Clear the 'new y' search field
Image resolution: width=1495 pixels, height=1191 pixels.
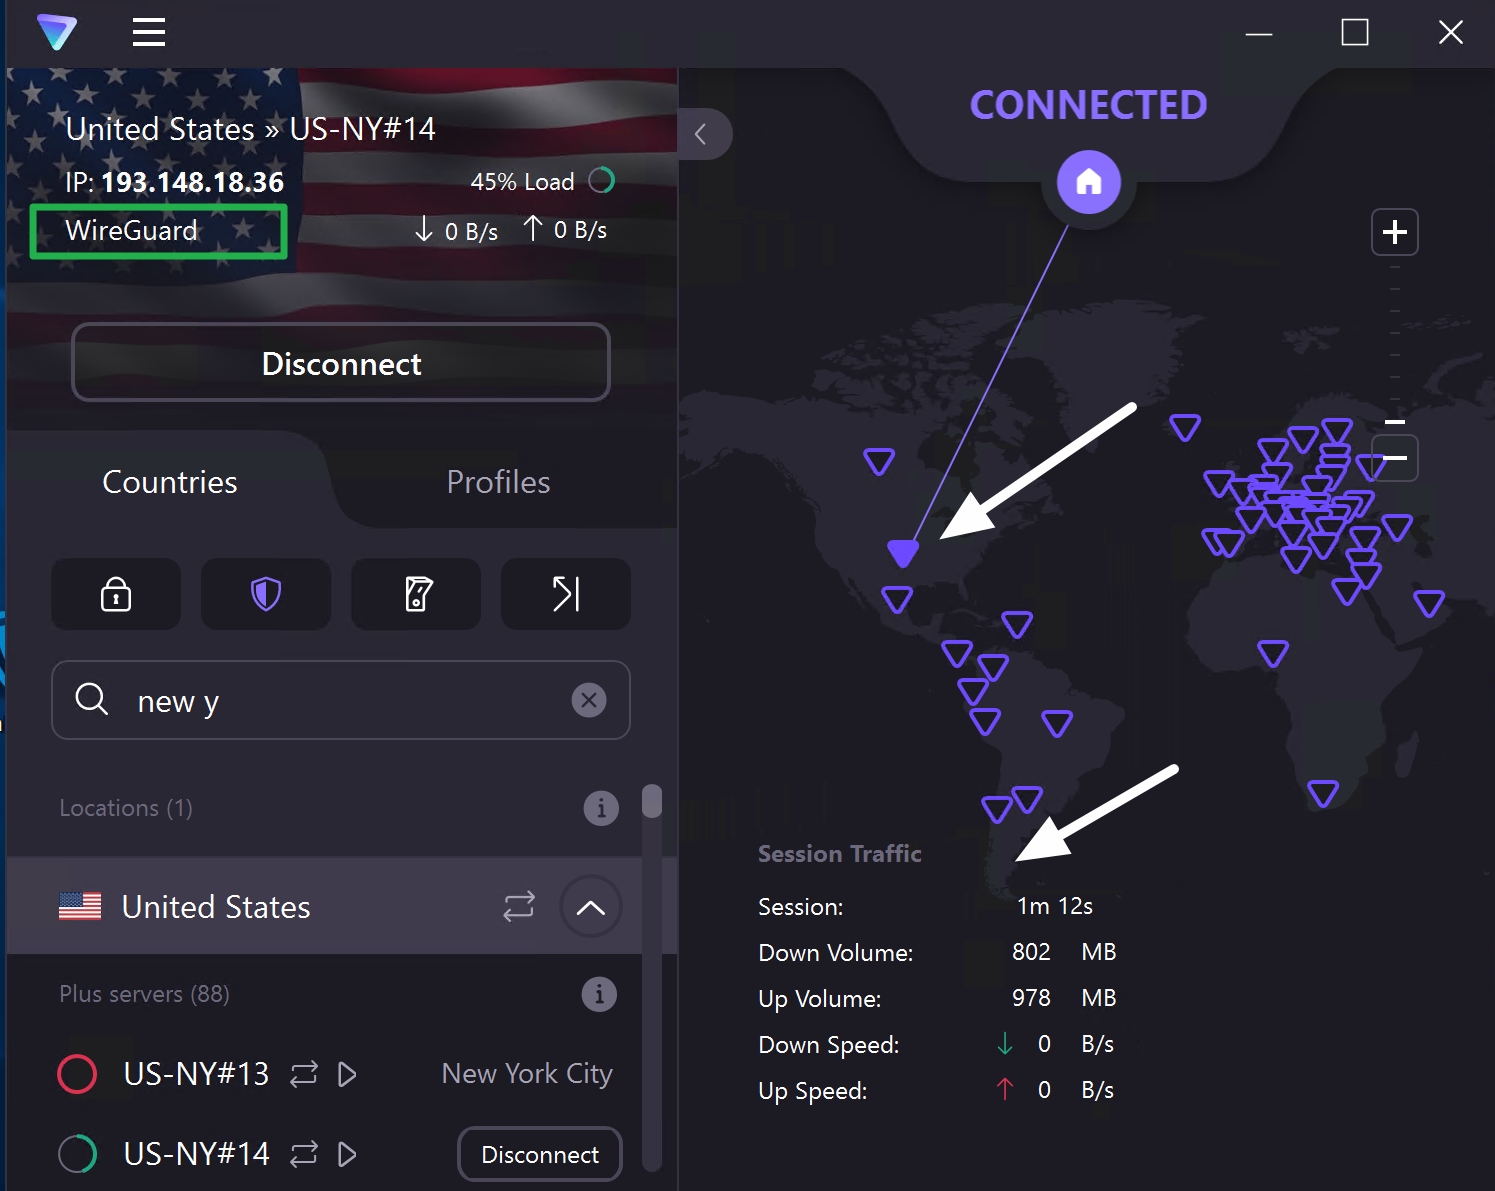click(x=589, y=700)
